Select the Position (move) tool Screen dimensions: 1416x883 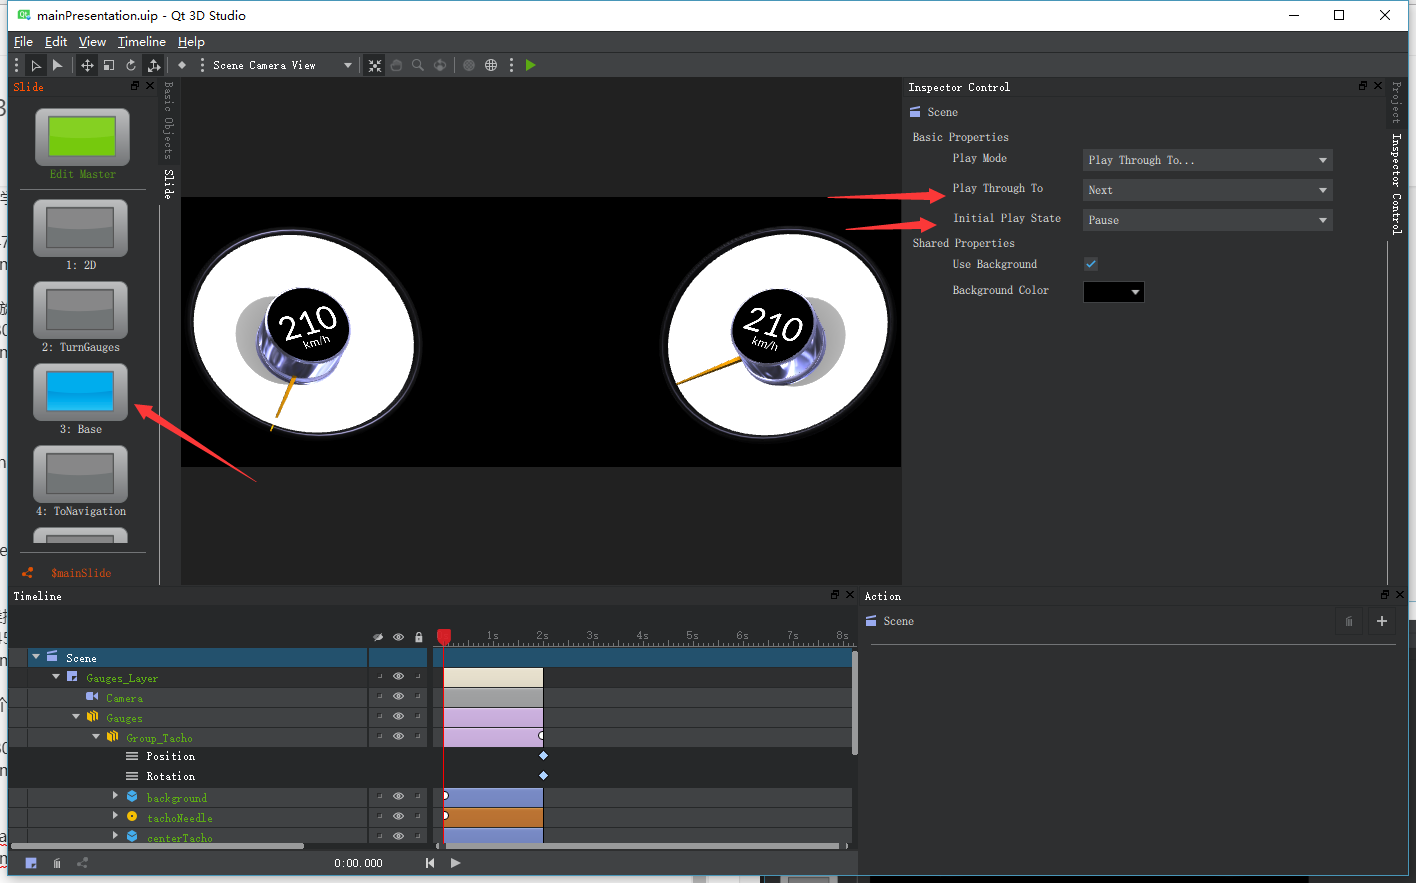(x=87, y=65)
